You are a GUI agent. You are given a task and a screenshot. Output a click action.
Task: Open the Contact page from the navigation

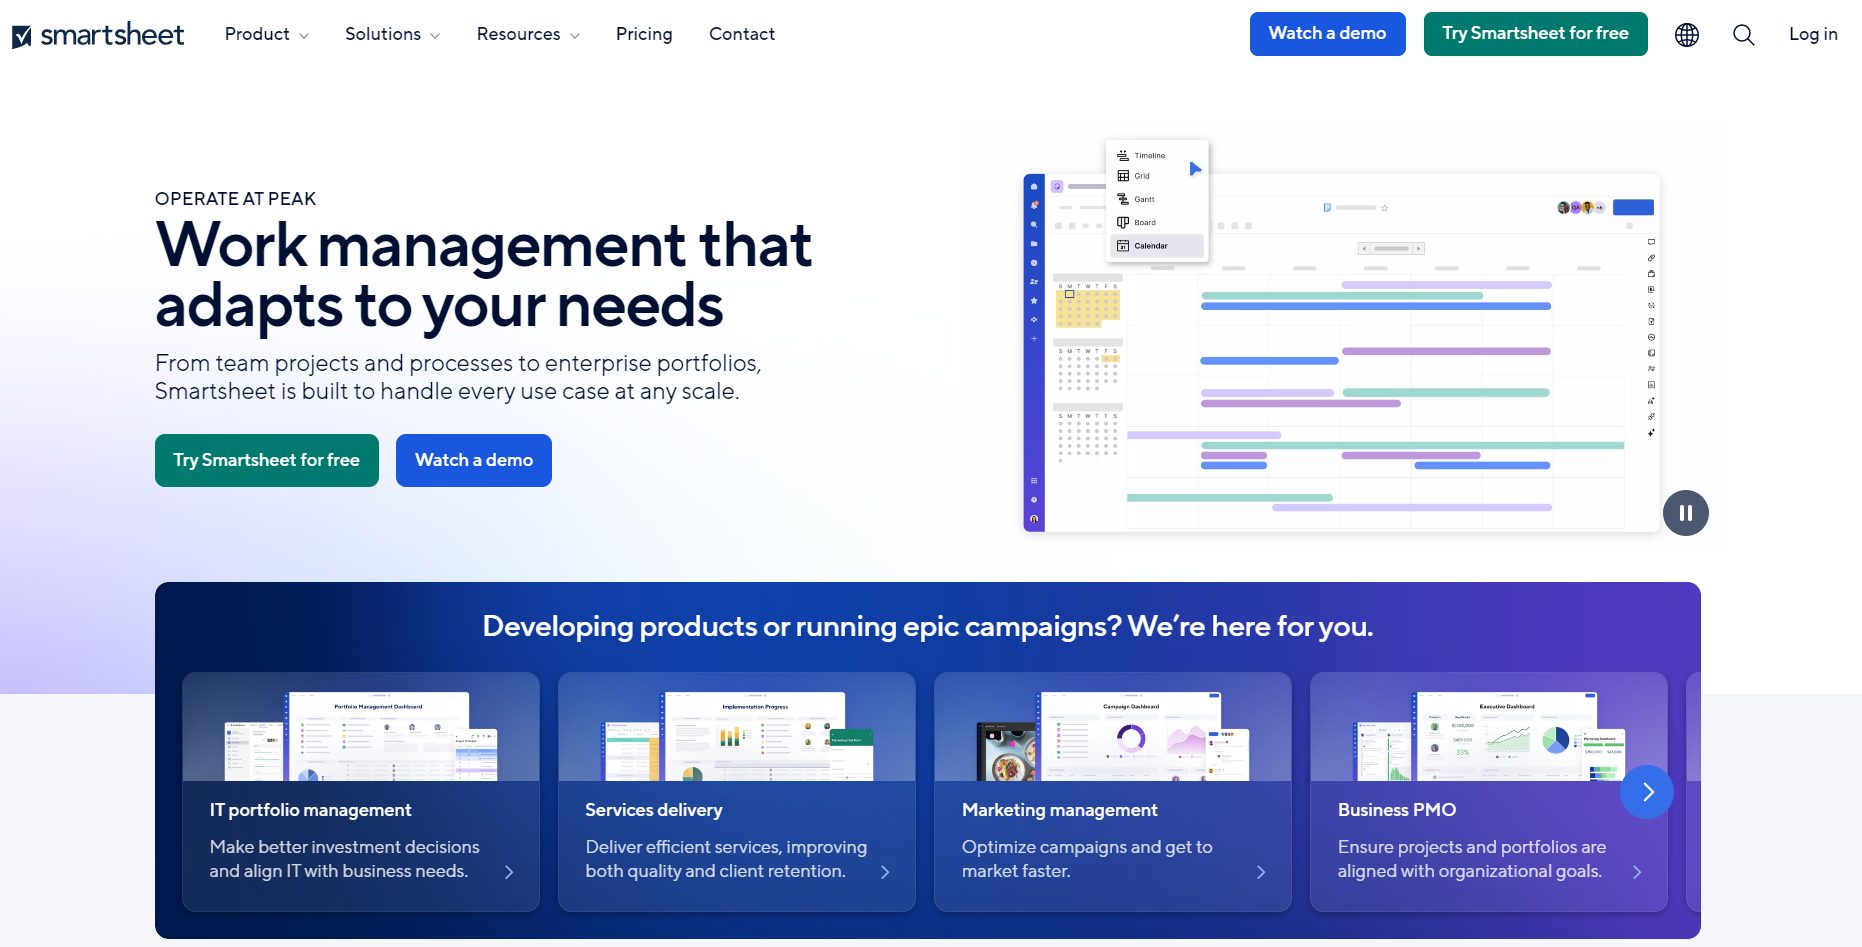742,34
